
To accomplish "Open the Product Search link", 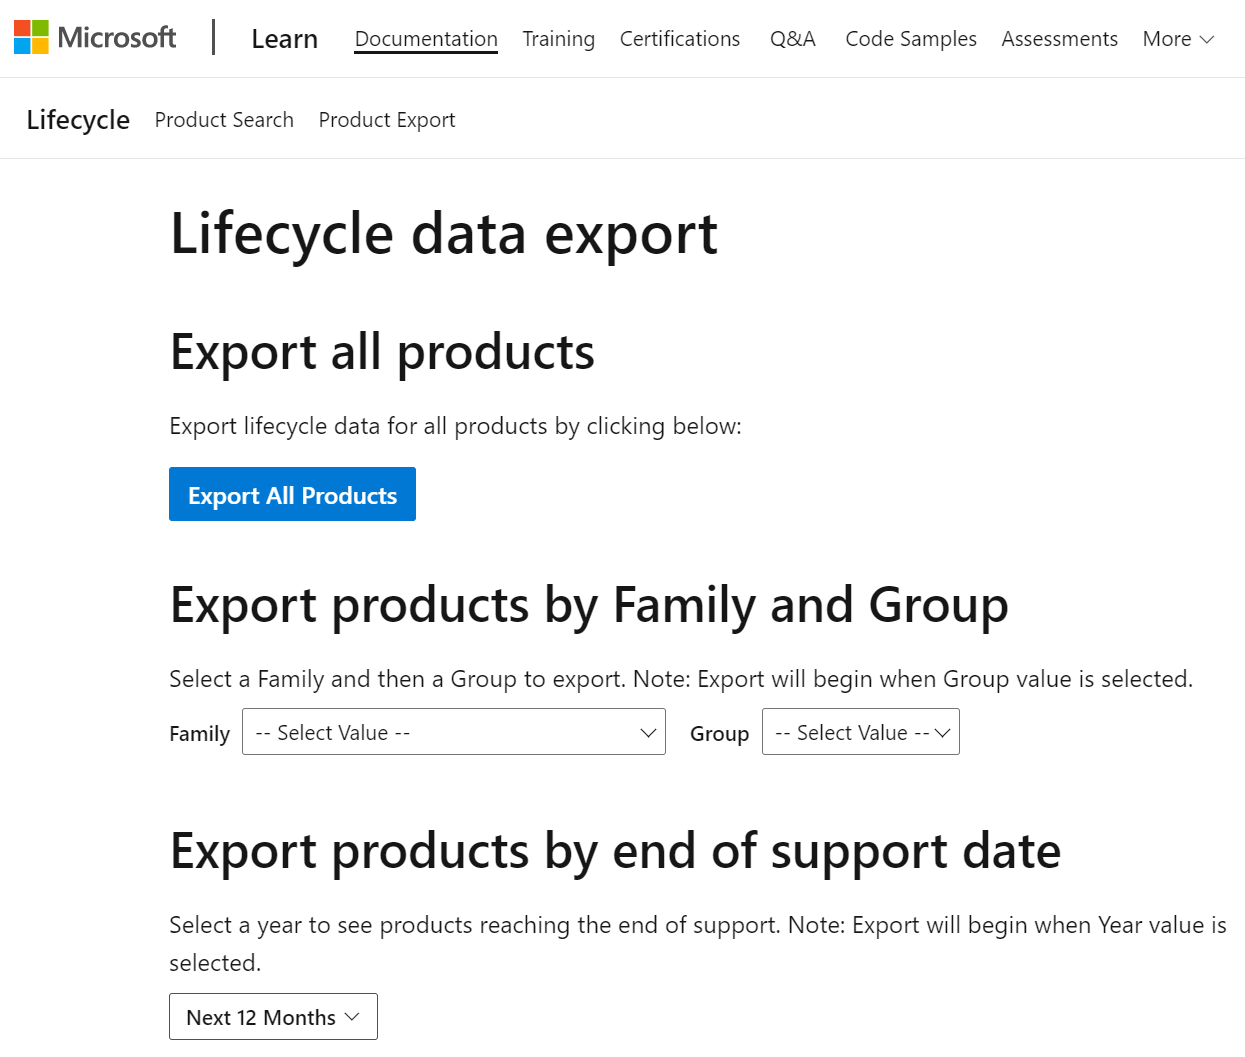I will coord(224,120).
